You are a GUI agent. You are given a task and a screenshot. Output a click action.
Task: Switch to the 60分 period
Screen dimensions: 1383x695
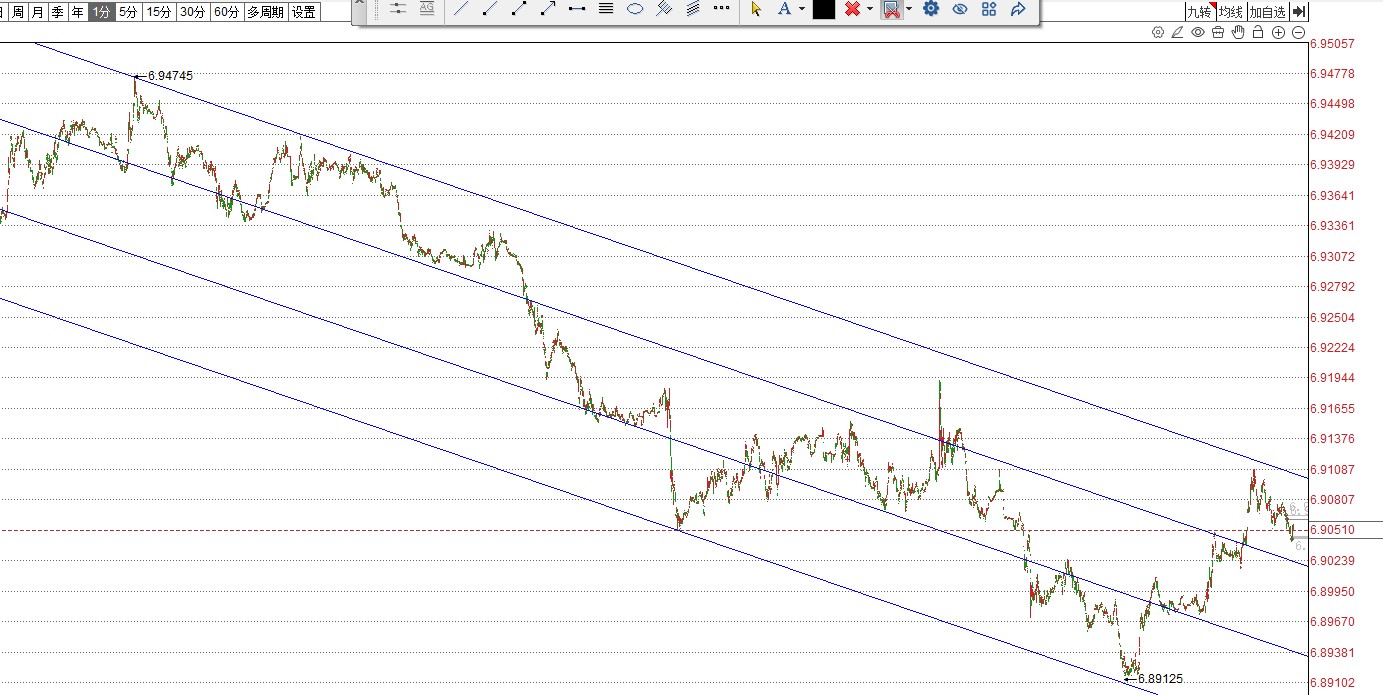pyautogui.click(x=227, y=12)
